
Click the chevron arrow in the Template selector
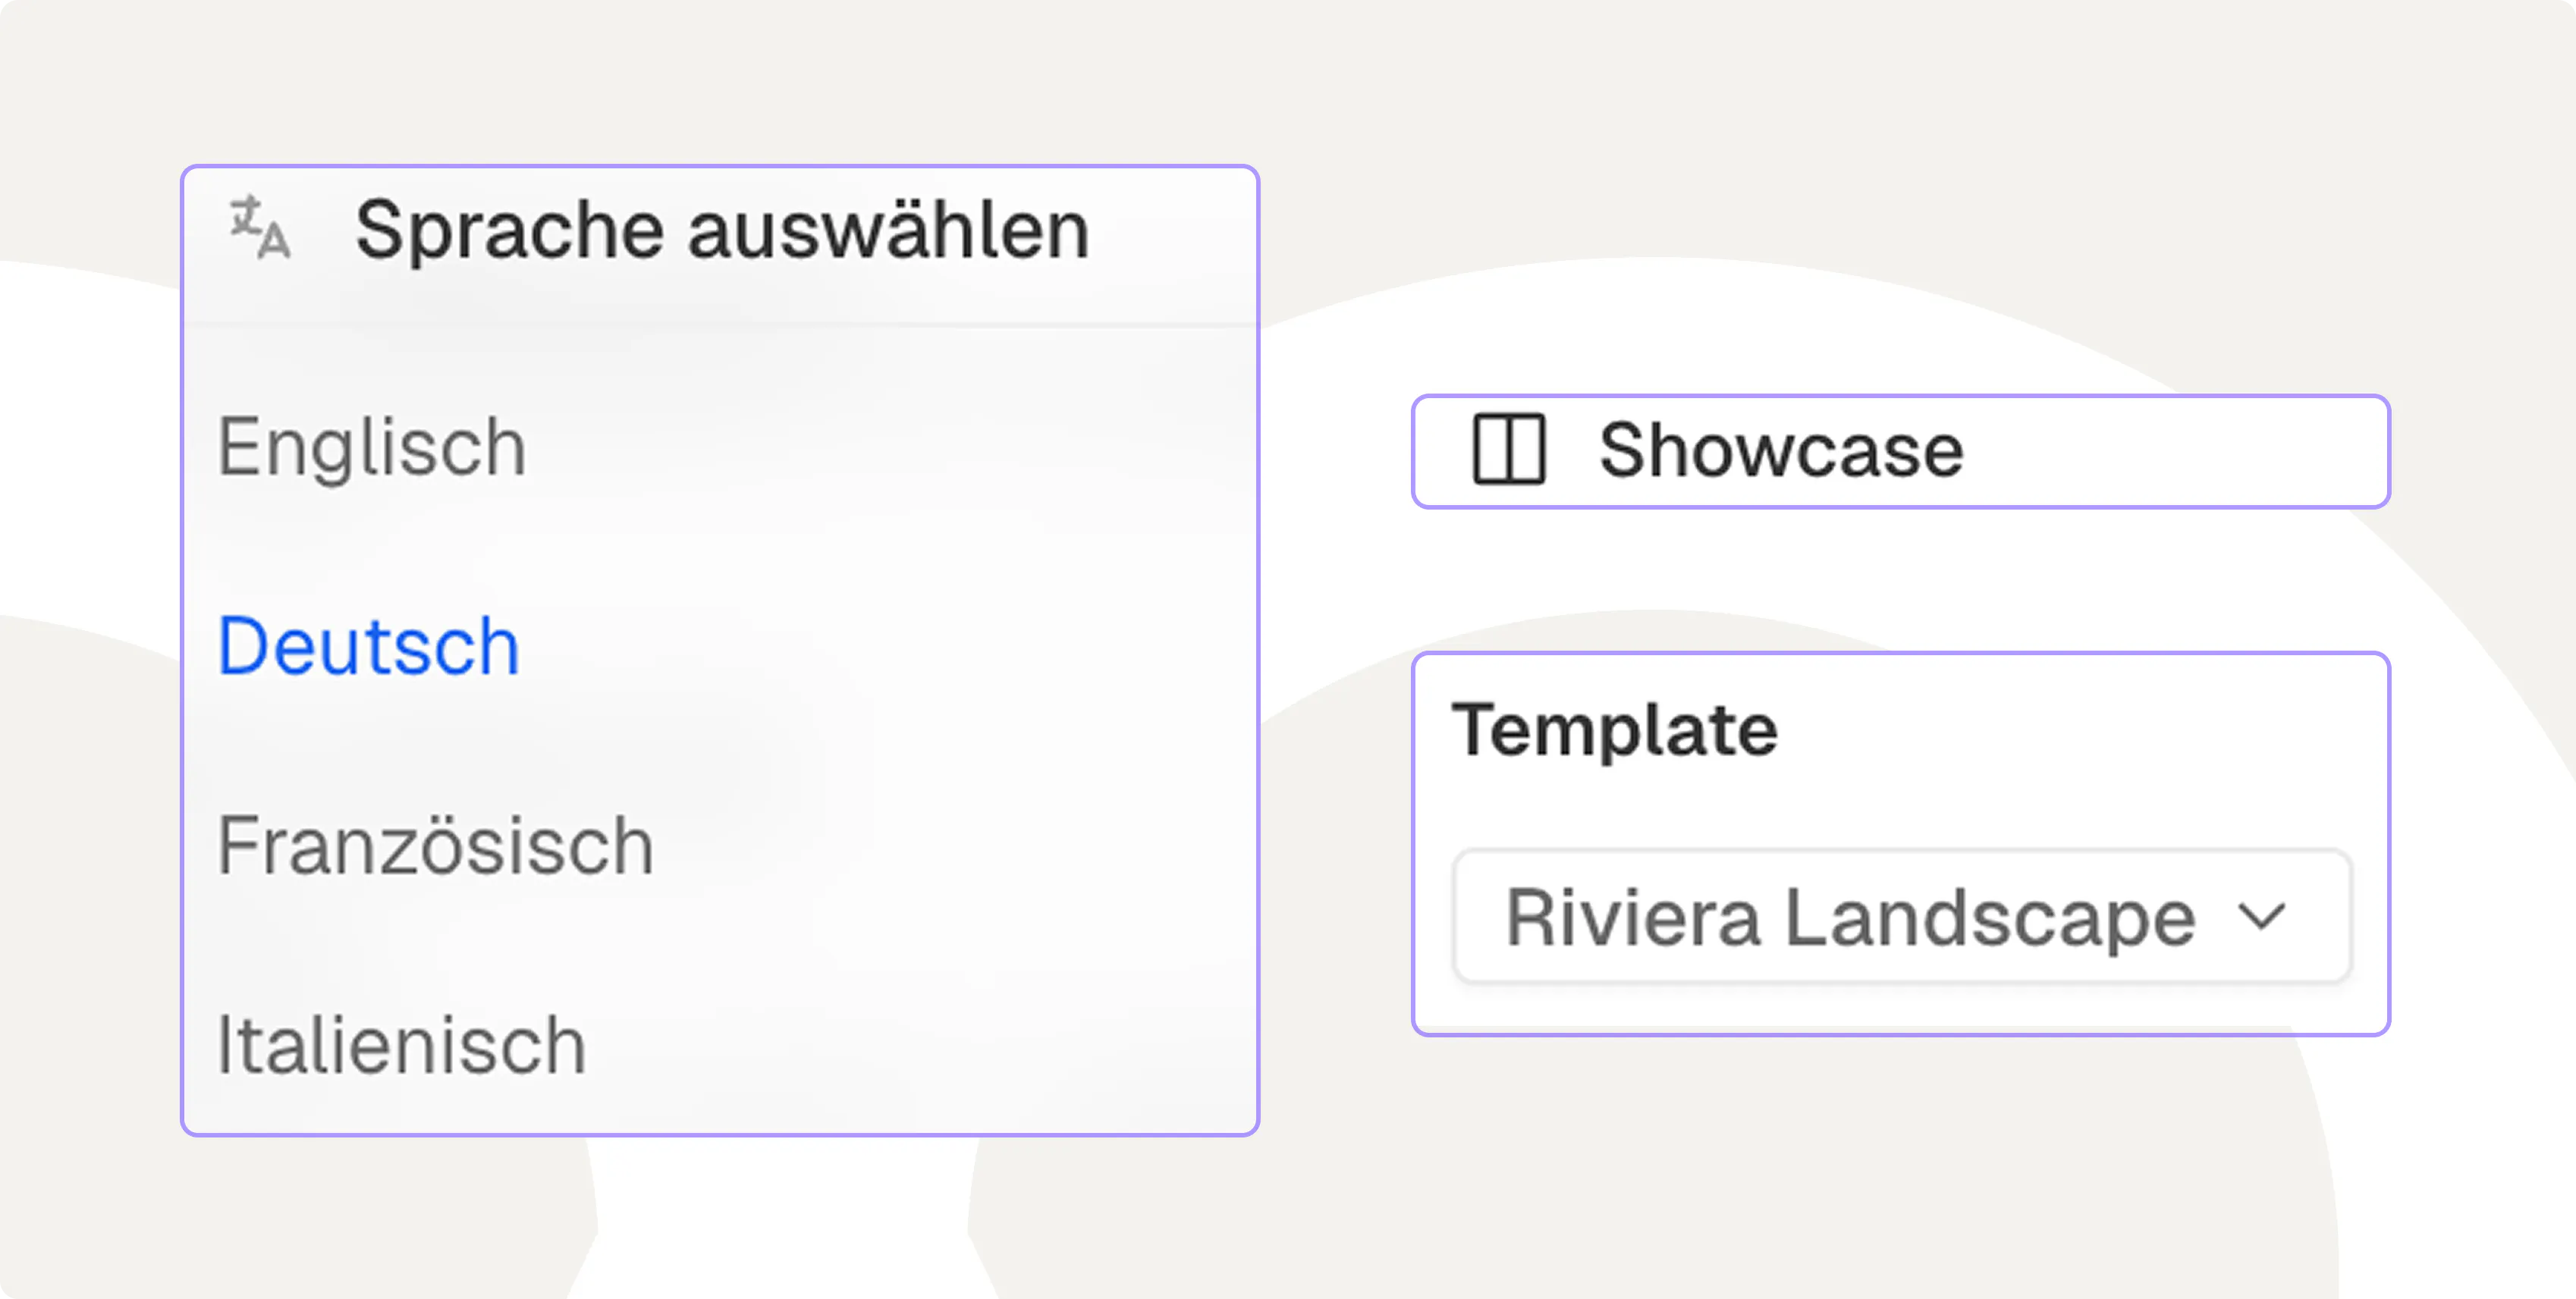click(2261, 916)
